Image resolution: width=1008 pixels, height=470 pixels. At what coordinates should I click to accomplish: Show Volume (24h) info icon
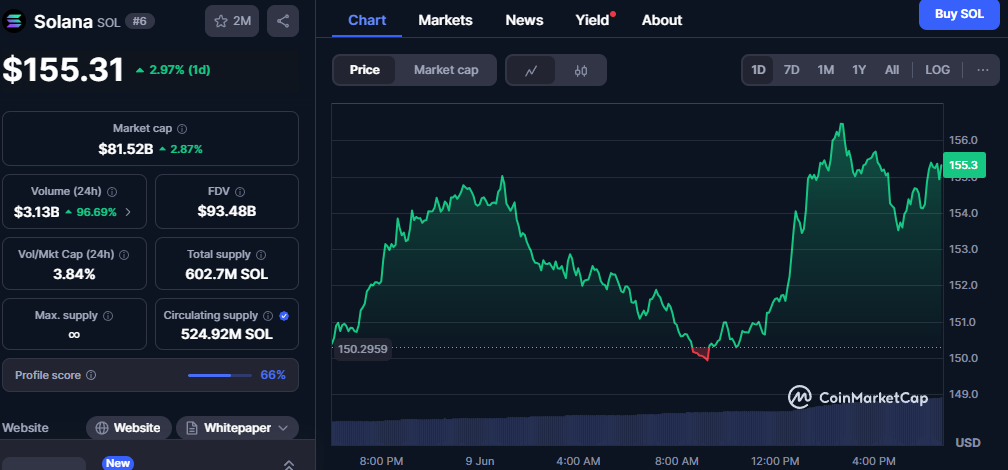(x=112, y=192)
